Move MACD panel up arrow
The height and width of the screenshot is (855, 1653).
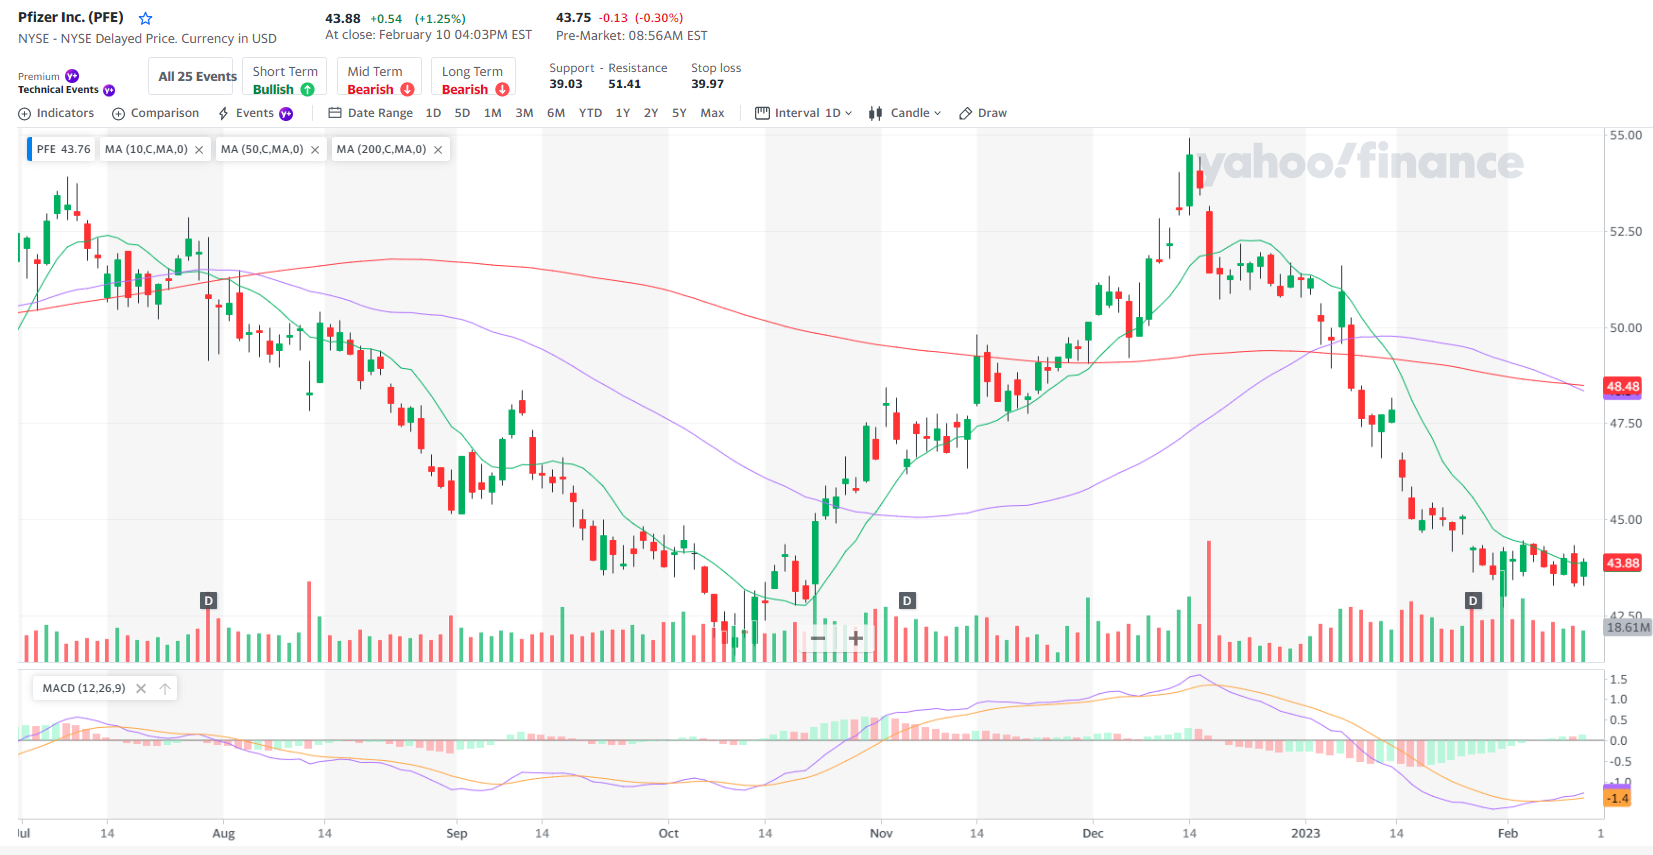tap(165, 688)
